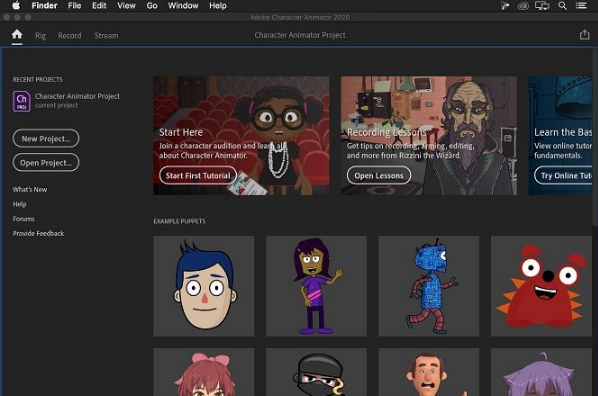
Task: Open the What's New link
Action: pos(30,189)
